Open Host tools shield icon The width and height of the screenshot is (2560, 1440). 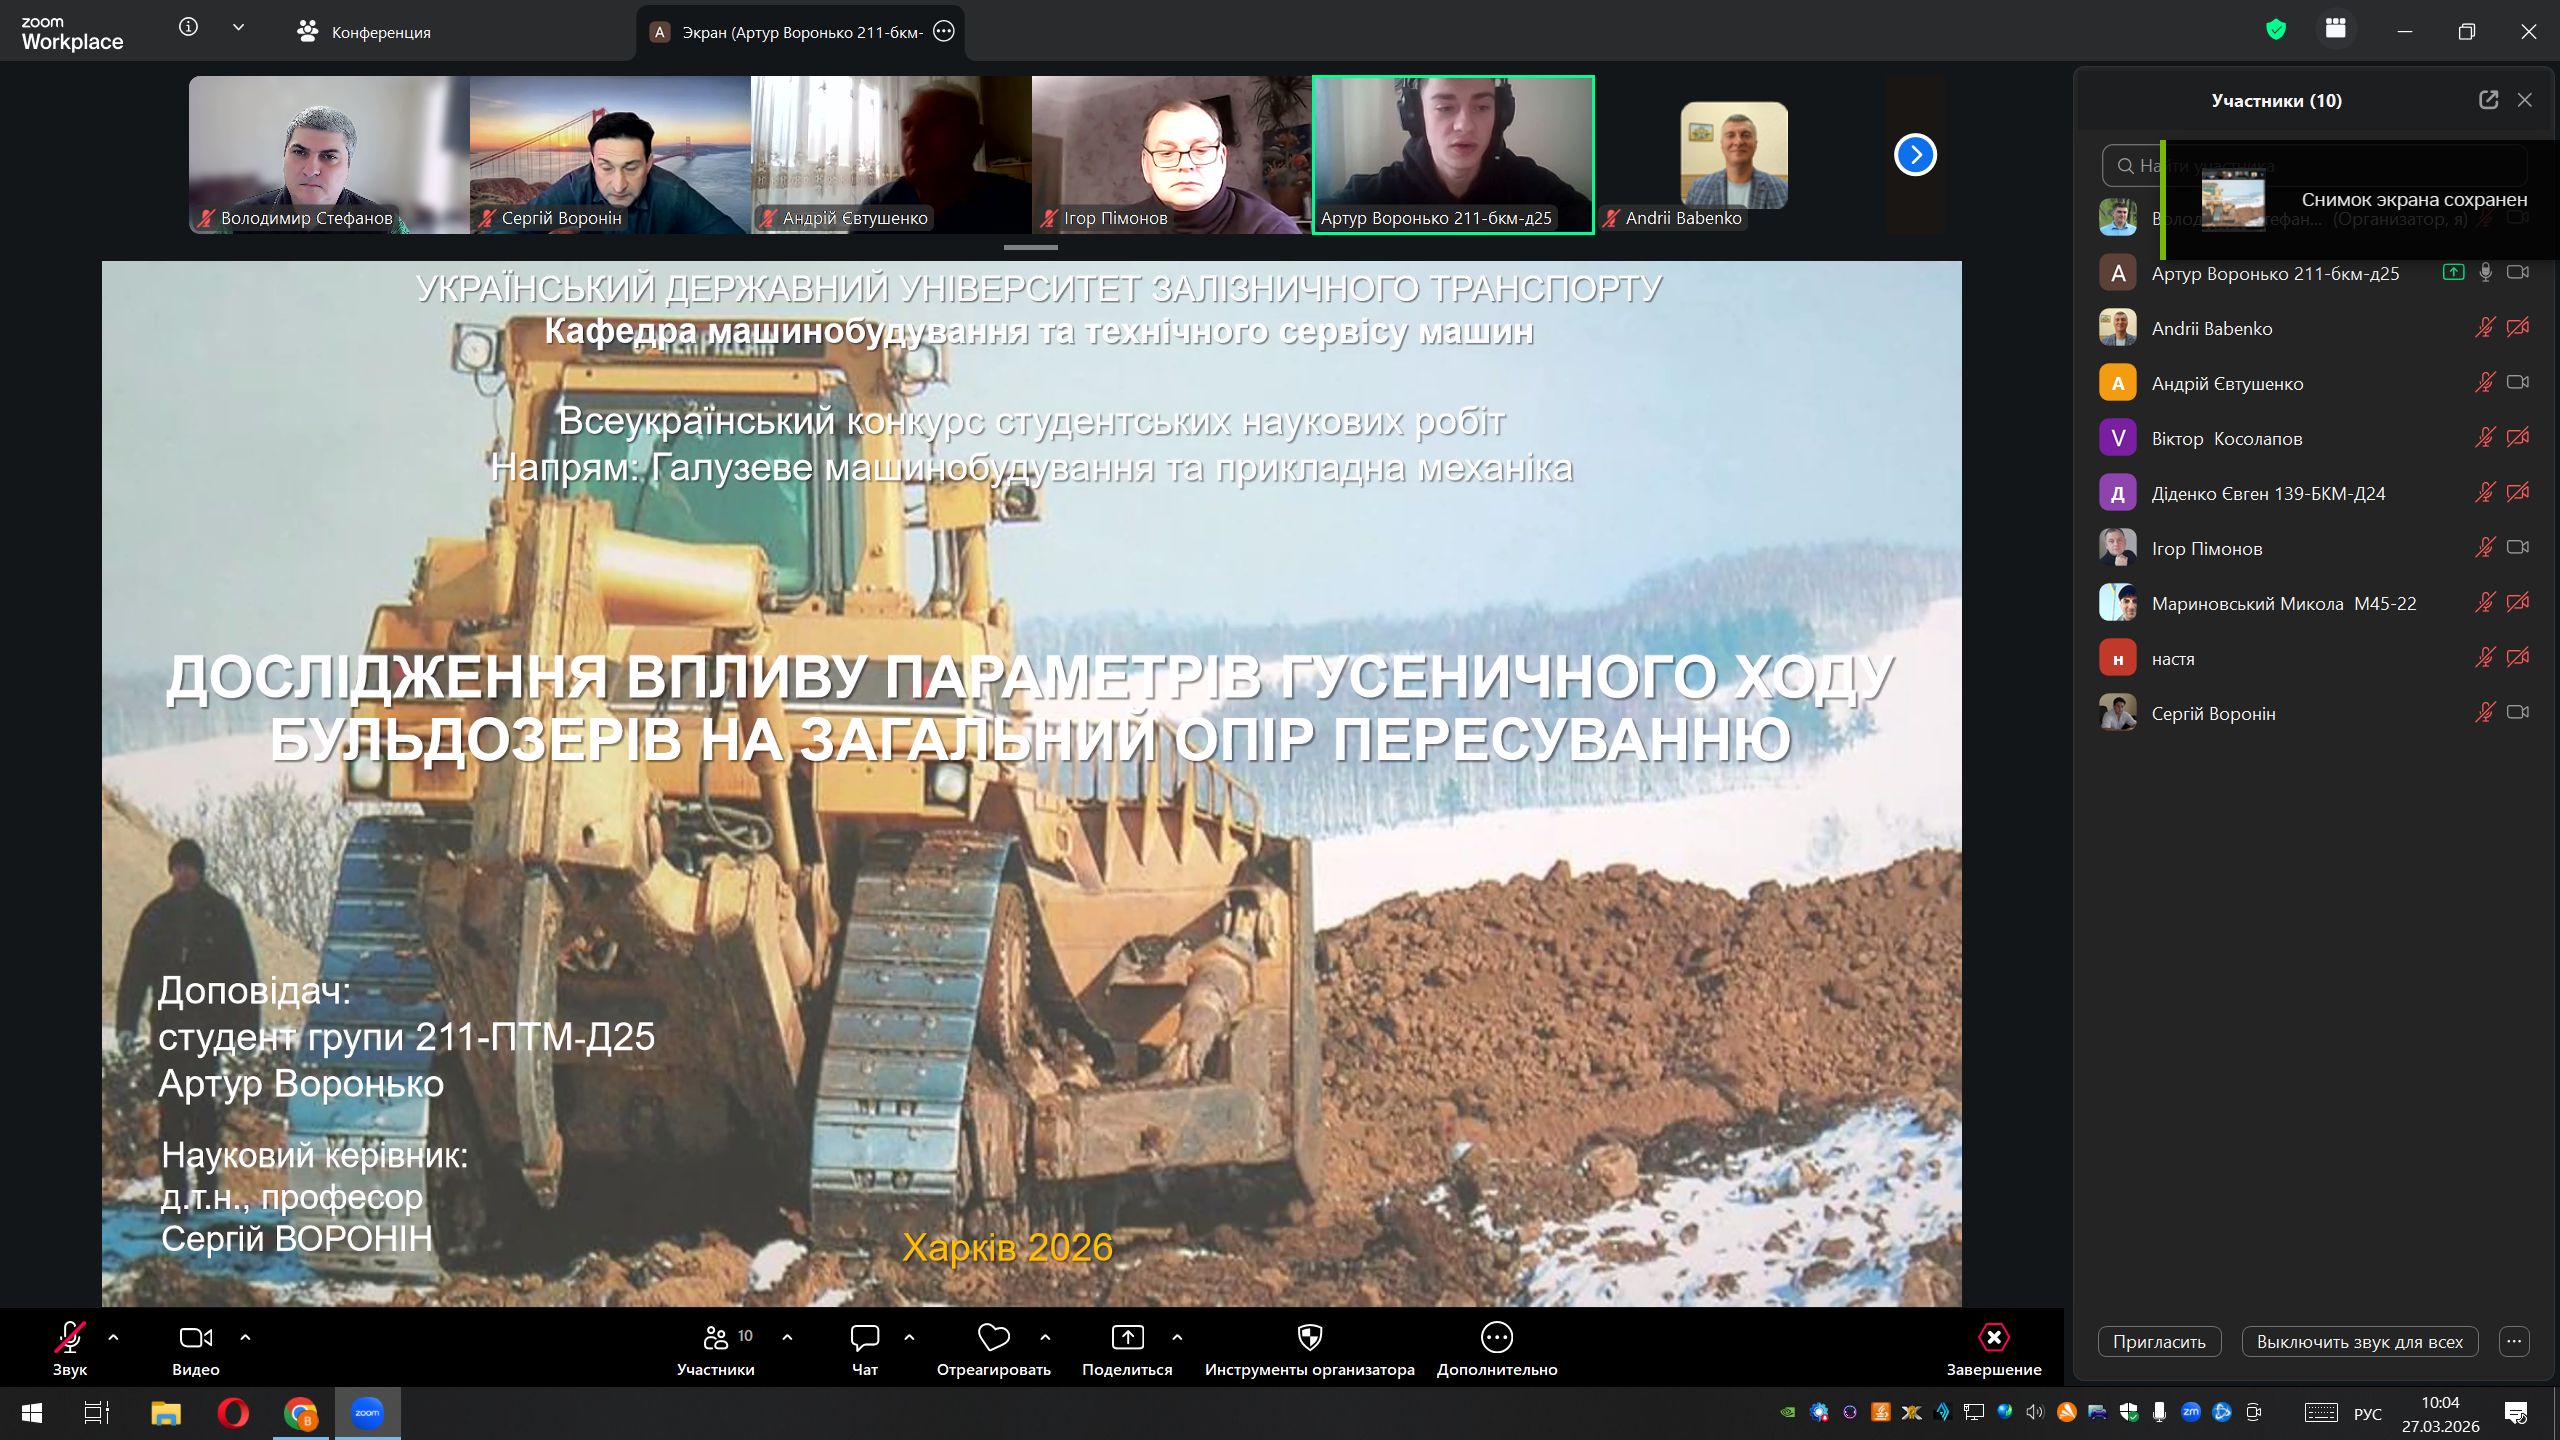pyautogui.click(x=1309, y=1337)
